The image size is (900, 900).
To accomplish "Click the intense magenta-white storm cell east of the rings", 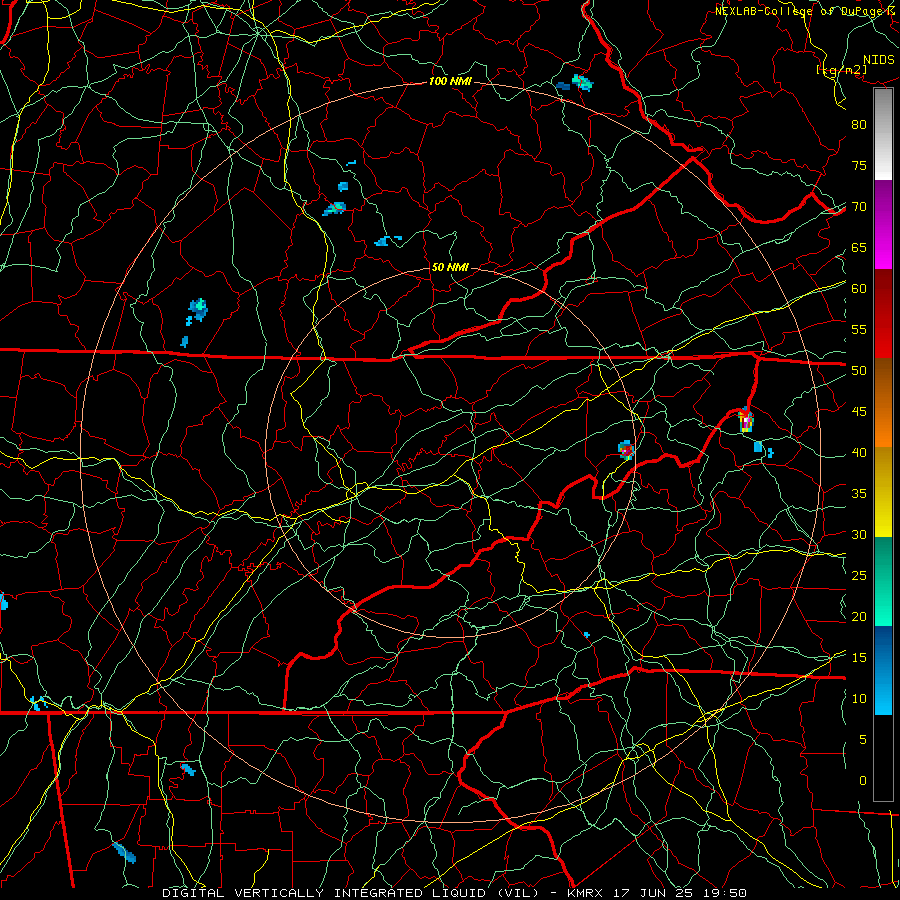I will point(746,421).
